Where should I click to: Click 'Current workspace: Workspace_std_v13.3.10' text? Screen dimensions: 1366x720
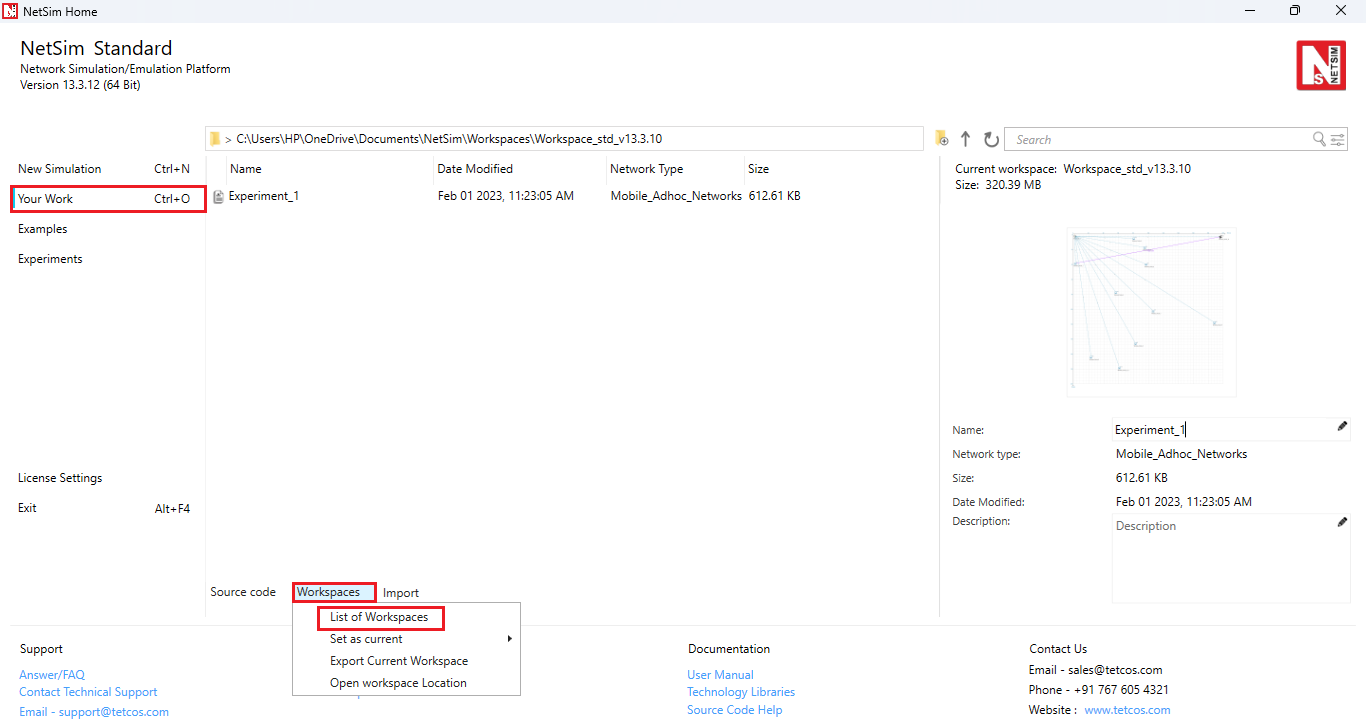coord(1073,169)
